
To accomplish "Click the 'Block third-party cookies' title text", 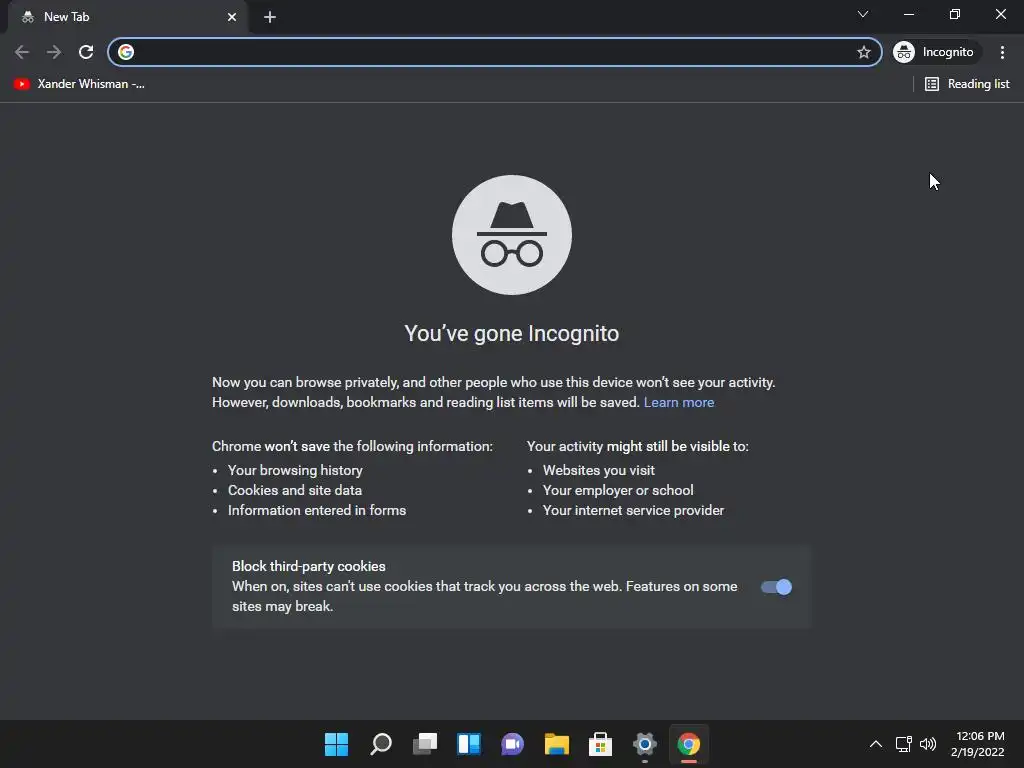I will 308,566.
